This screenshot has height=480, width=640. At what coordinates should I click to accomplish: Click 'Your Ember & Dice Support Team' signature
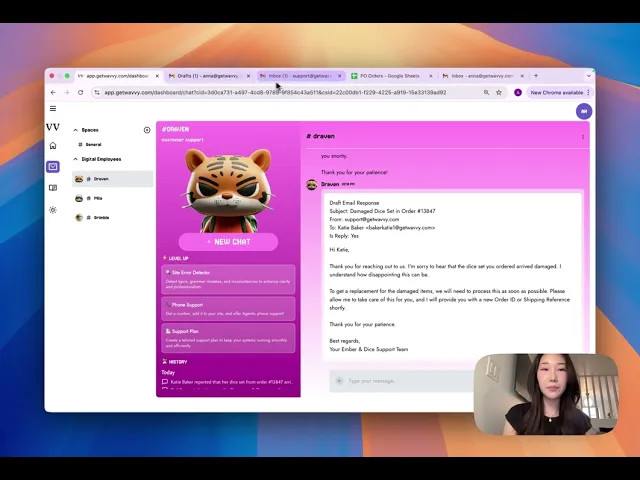[x=369, y=349]
